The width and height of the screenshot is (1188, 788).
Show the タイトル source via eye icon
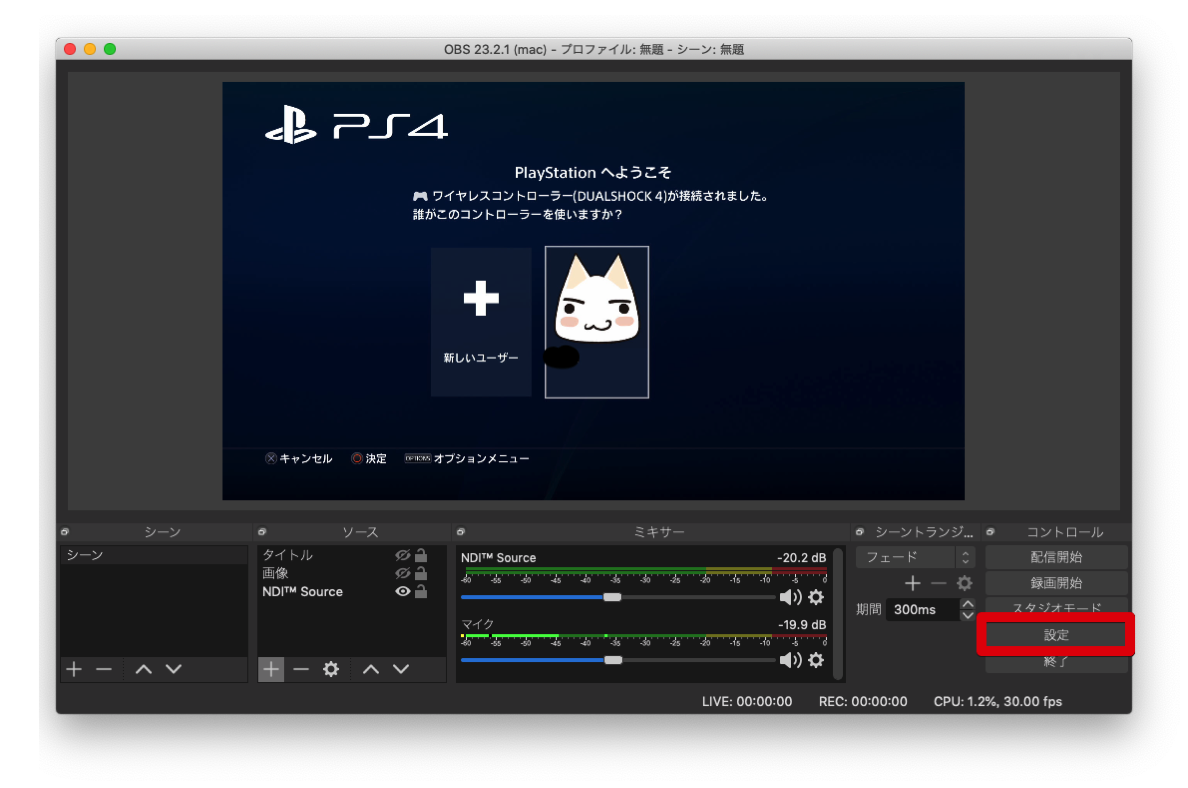click(402, 555)
